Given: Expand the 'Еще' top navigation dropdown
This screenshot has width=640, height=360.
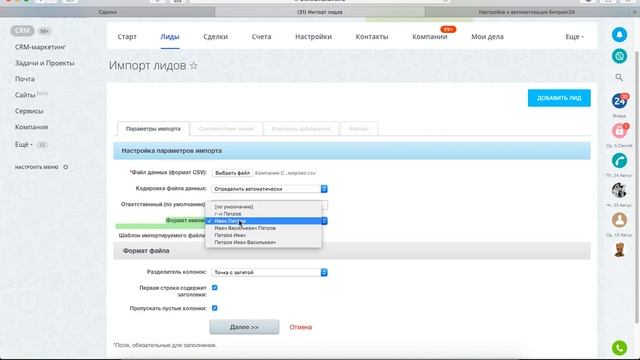Looking at the screenshot, I should pyautogui.click(x=574, y=37).
